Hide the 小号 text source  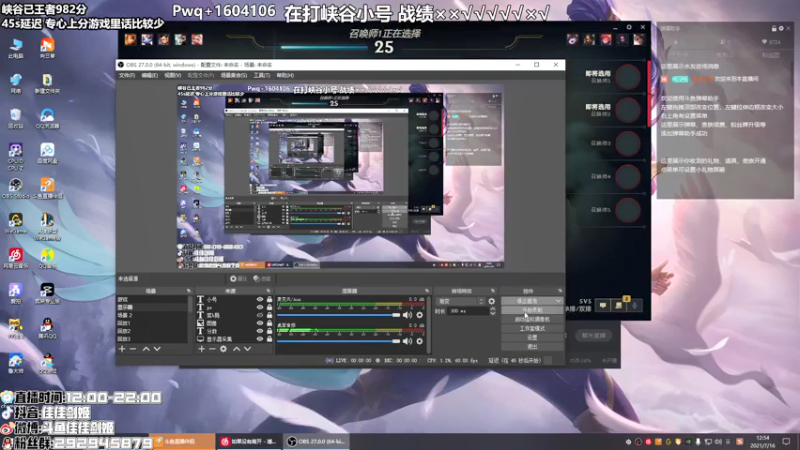pyautogui.click(x=260, y=299)
